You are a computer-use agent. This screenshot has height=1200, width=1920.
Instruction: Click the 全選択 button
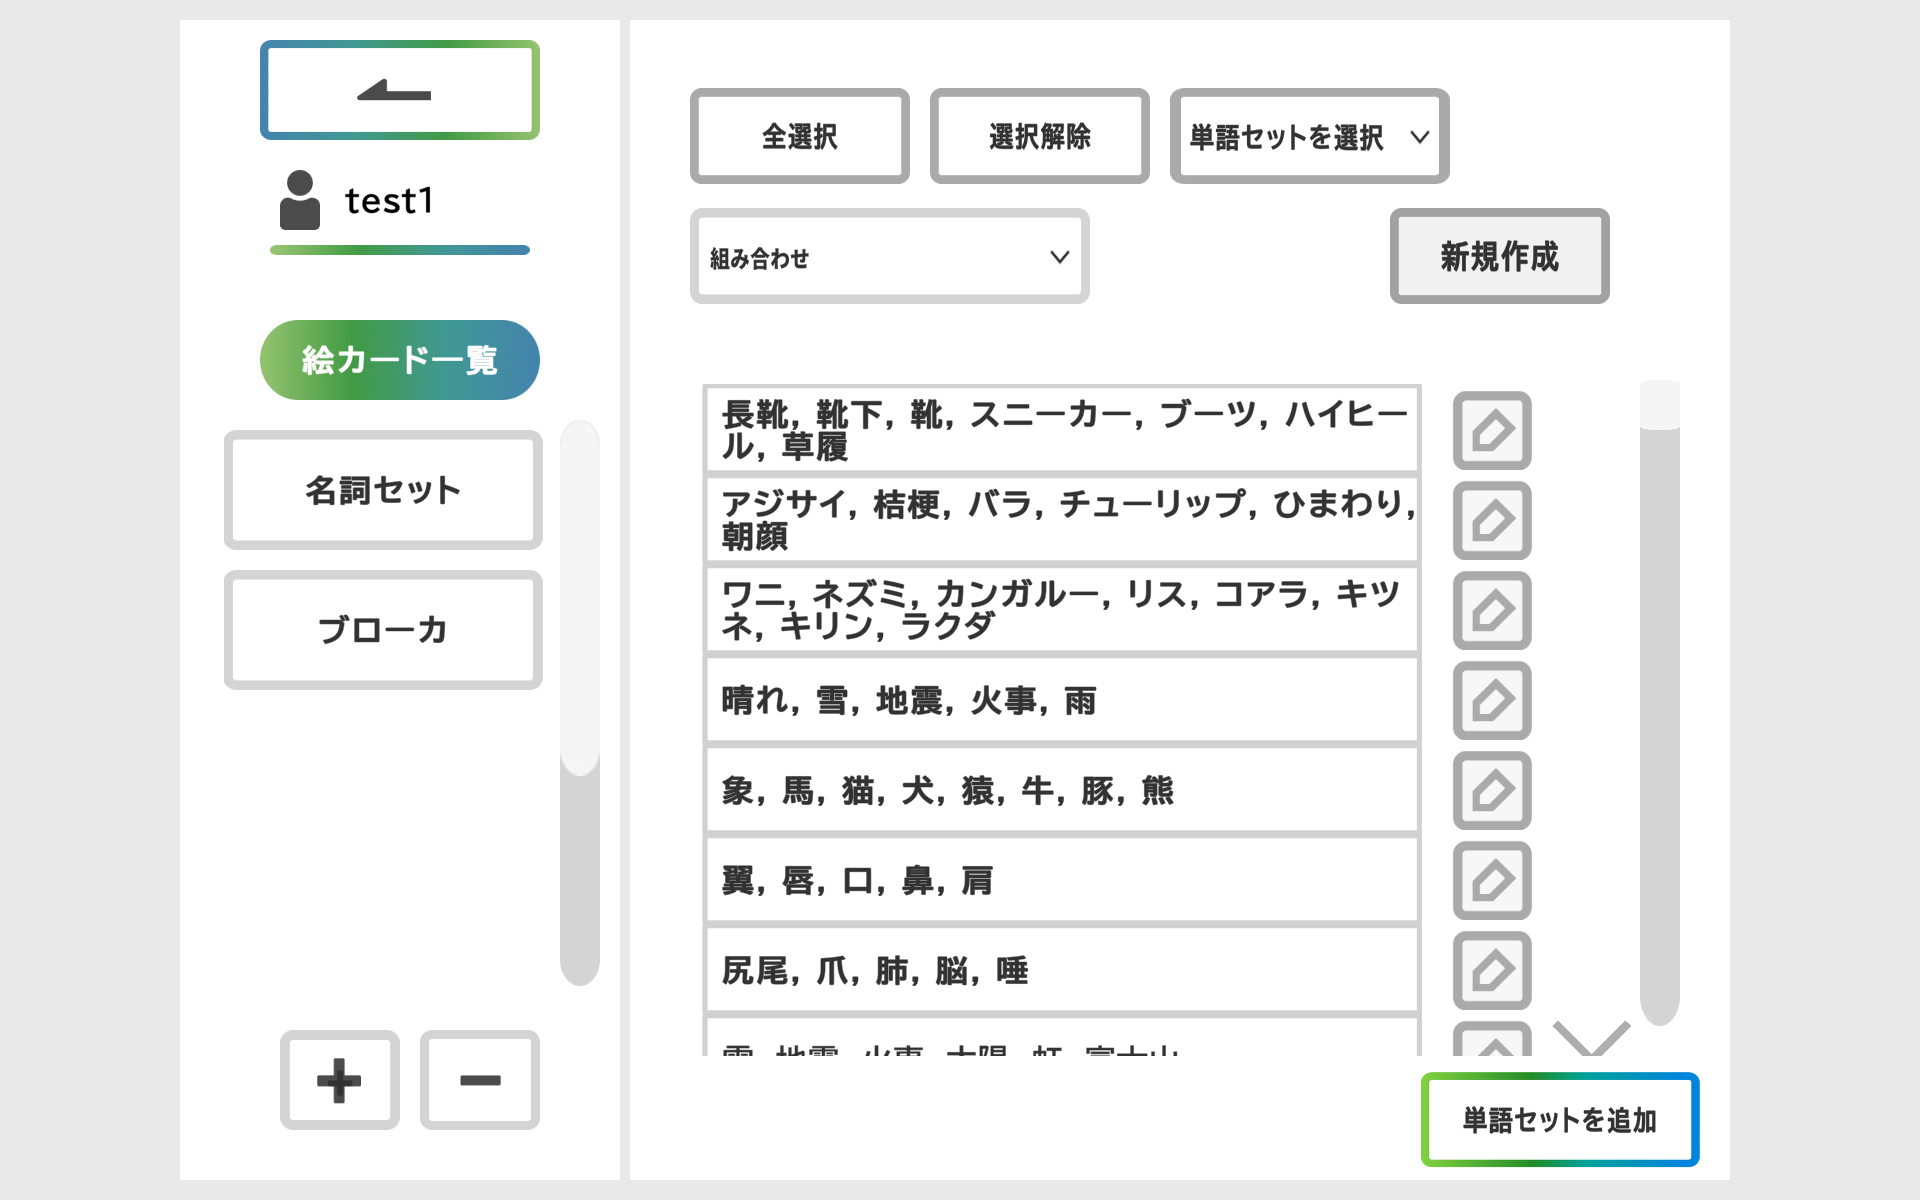click(x=799, y=136)
